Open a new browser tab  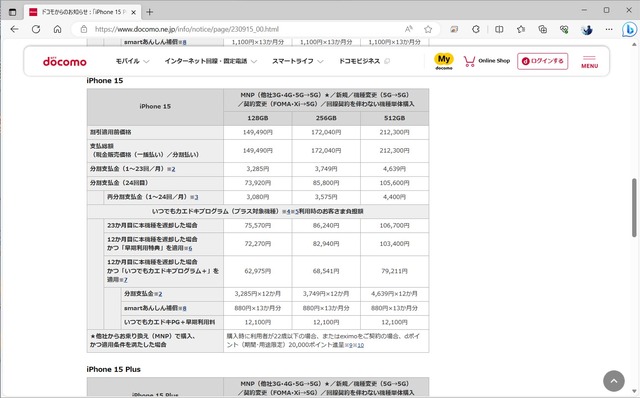[x=149, y=12]
